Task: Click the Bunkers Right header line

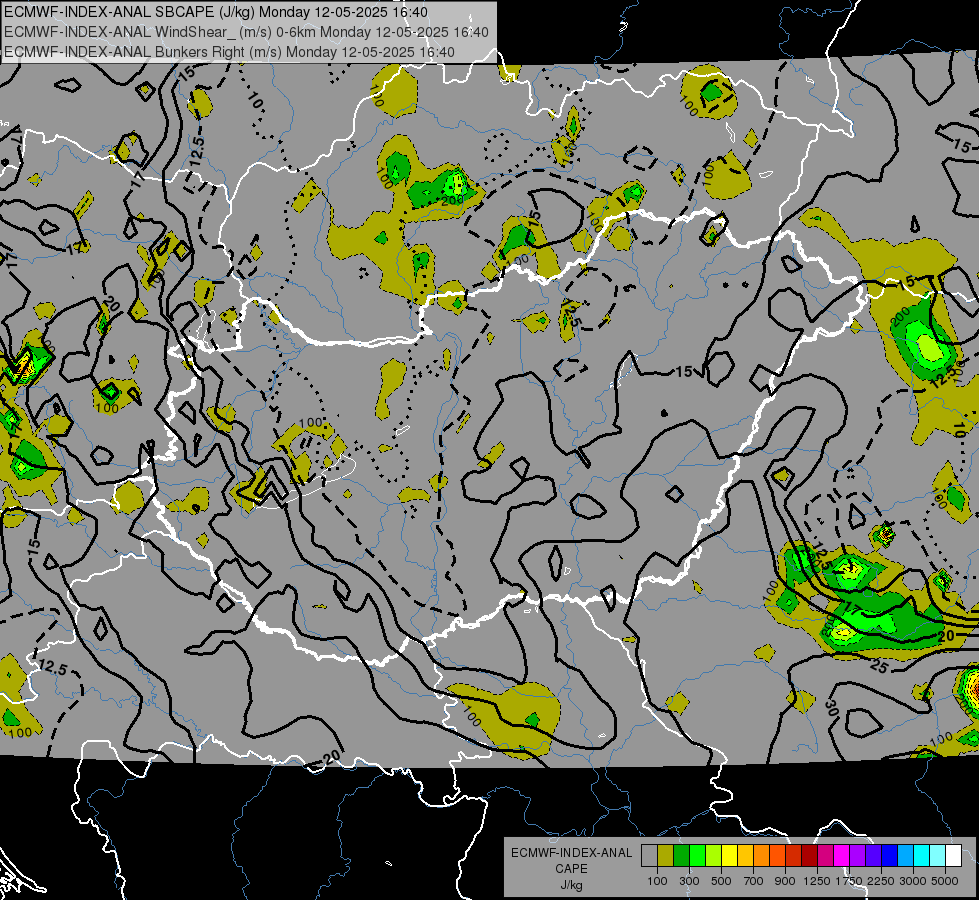Action: pos(229,52)
